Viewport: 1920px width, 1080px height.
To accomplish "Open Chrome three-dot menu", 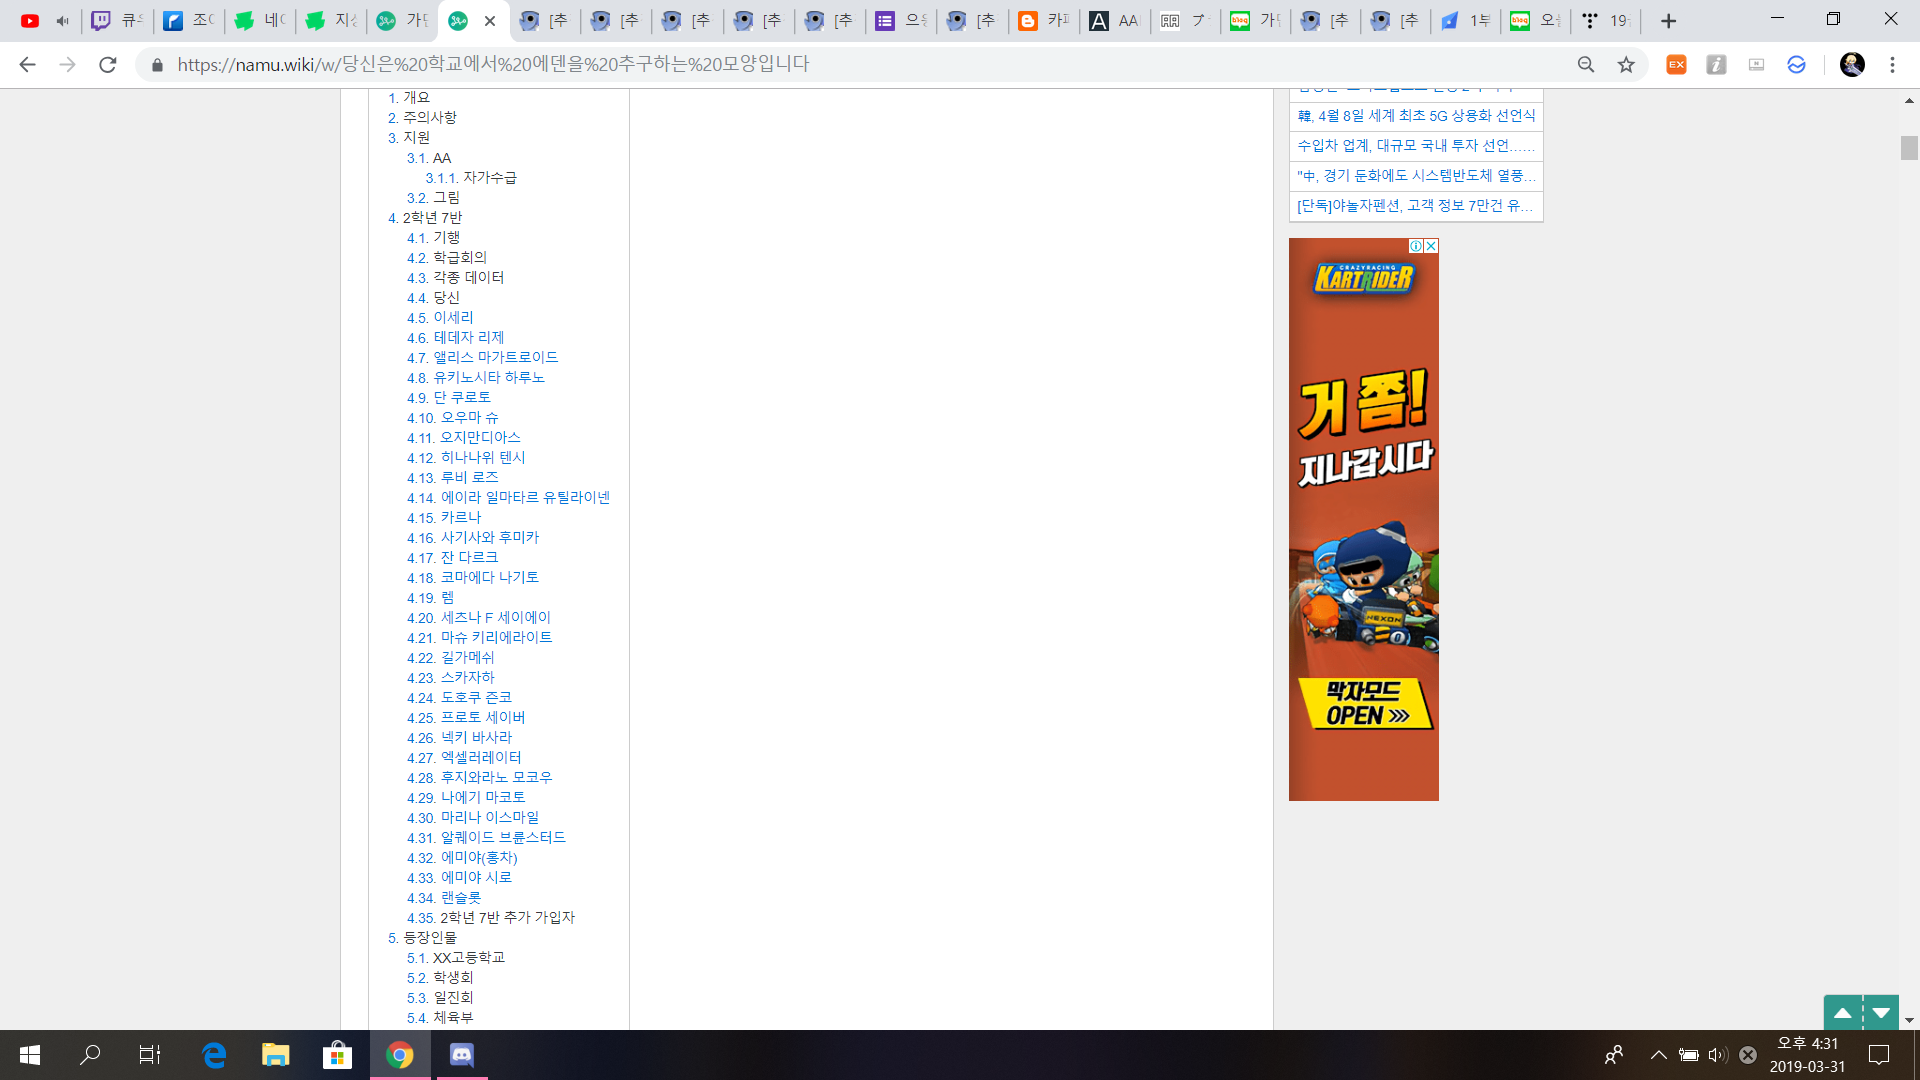I will pyautogui.click(x=1892, y=65).
